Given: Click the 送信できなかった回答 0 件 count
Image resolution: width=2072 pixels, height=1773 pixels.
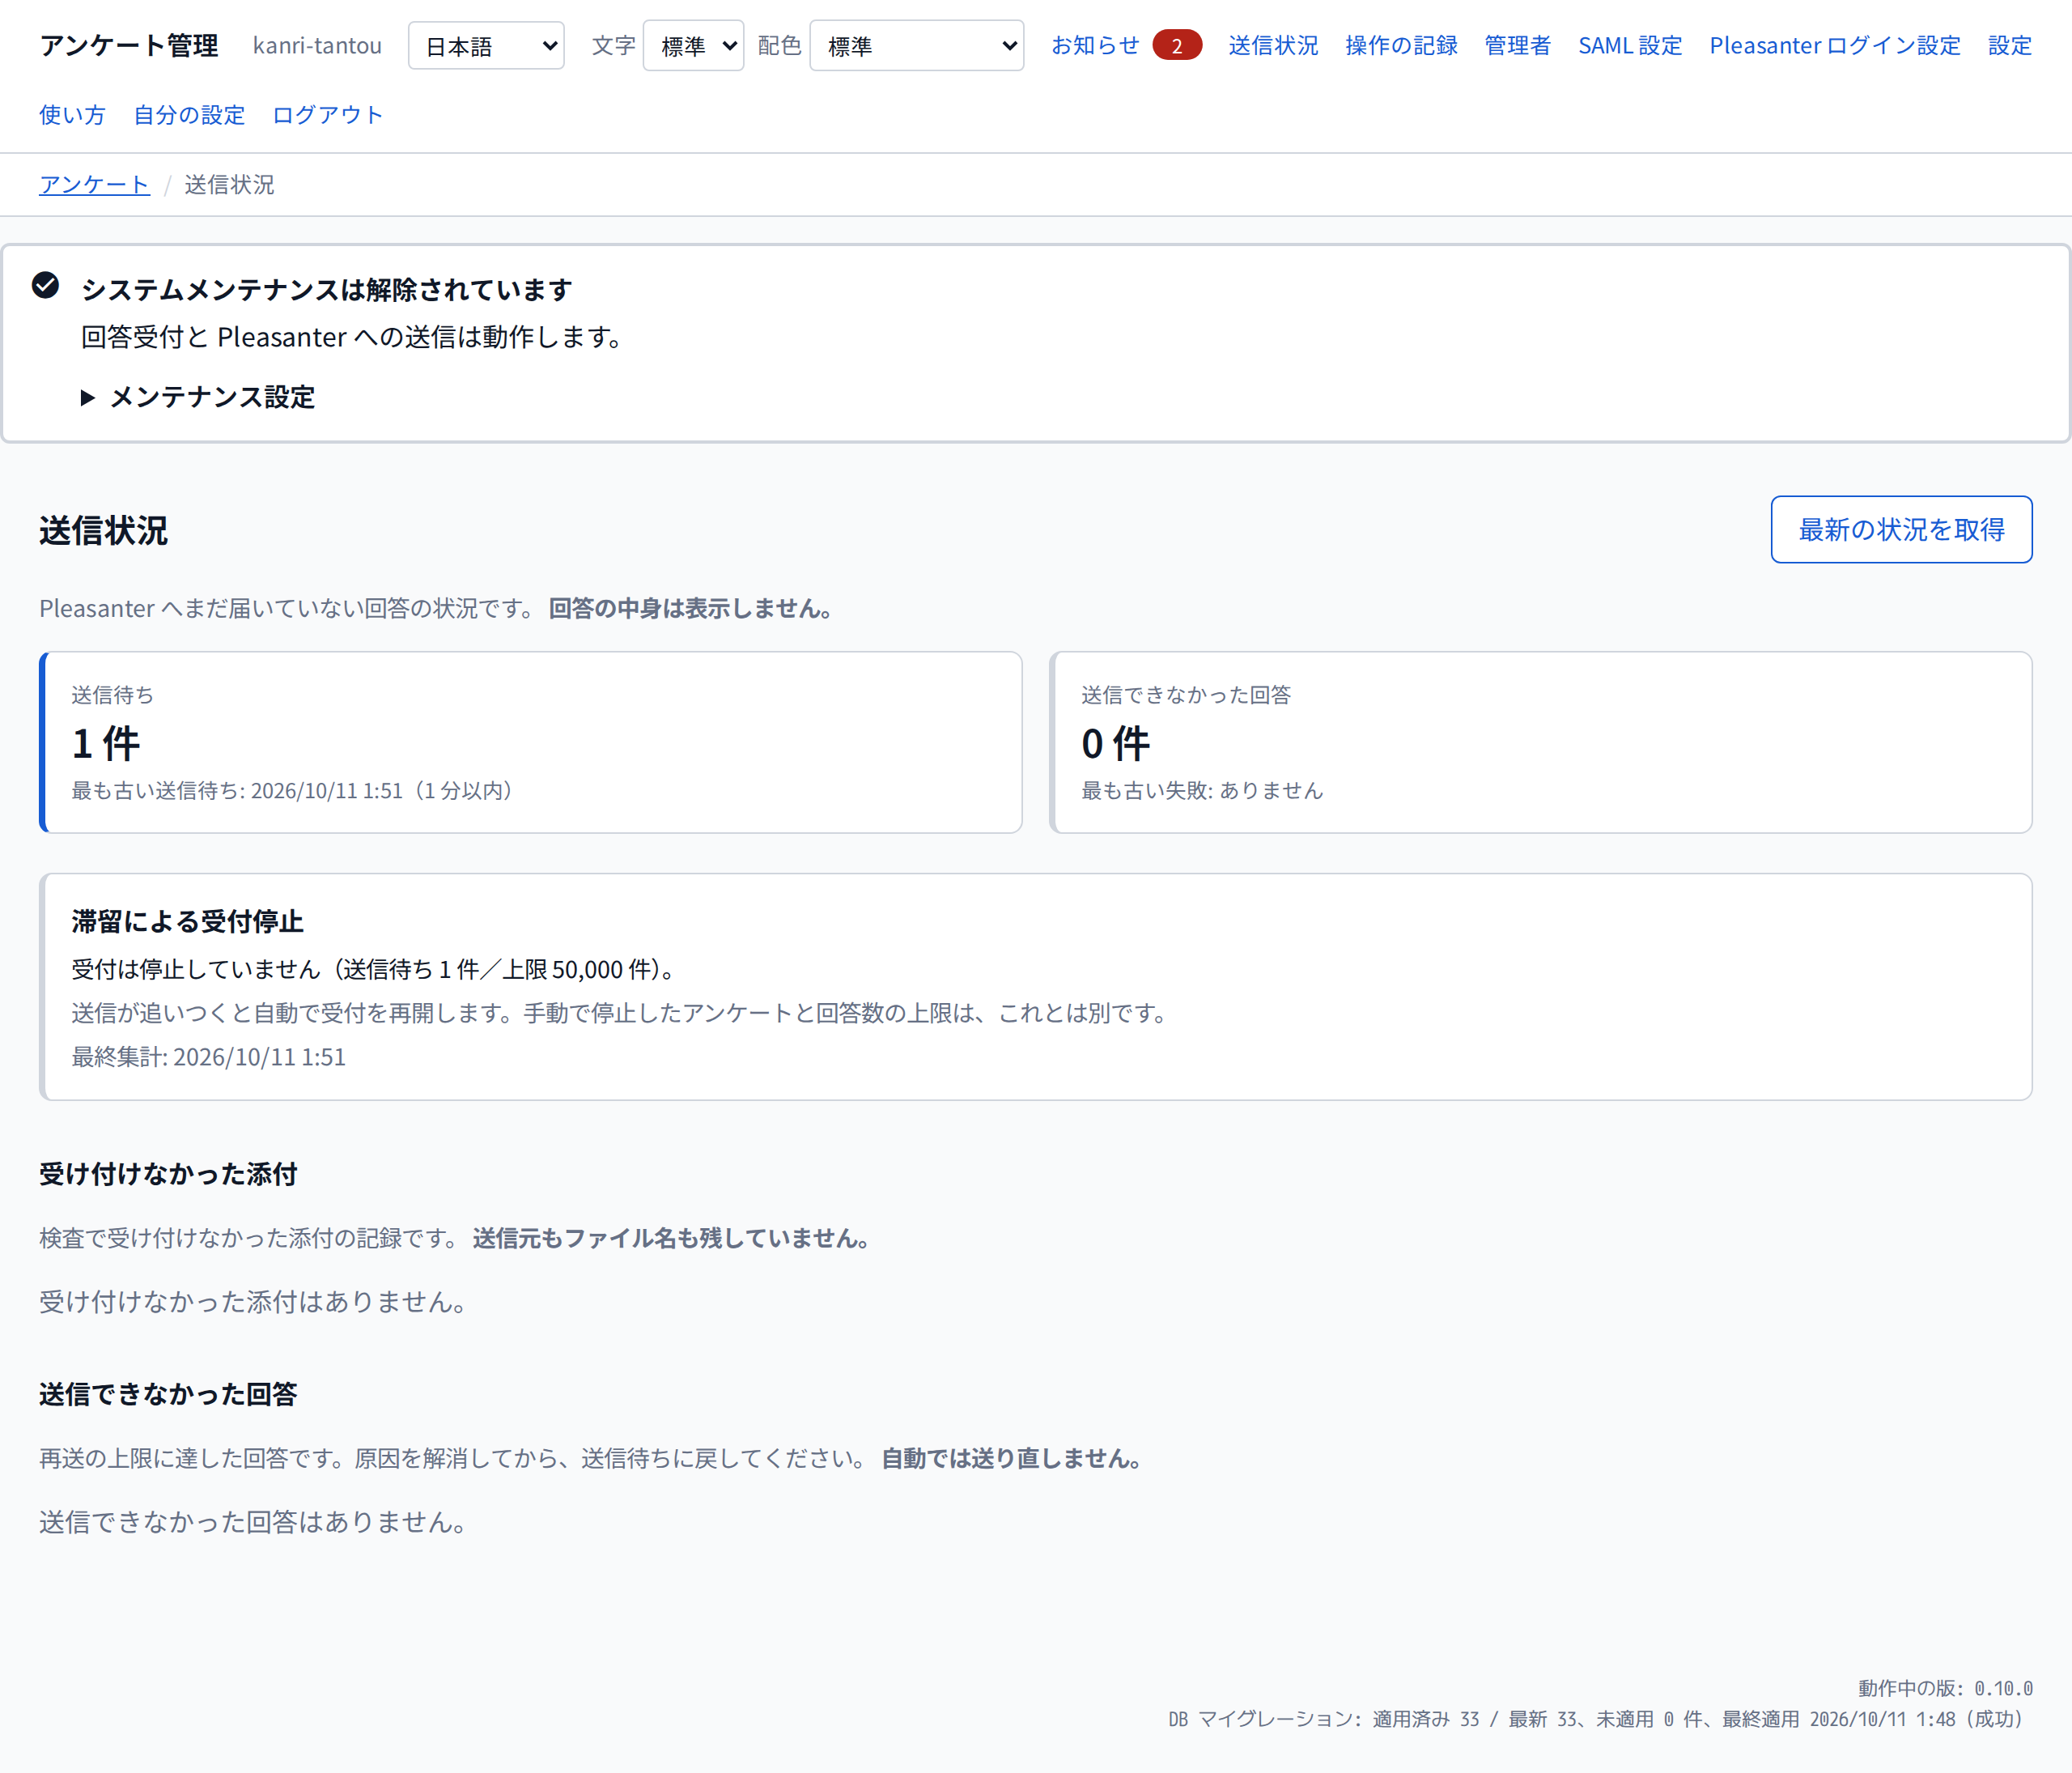Looking at the screenshot, I should 1116,743.
